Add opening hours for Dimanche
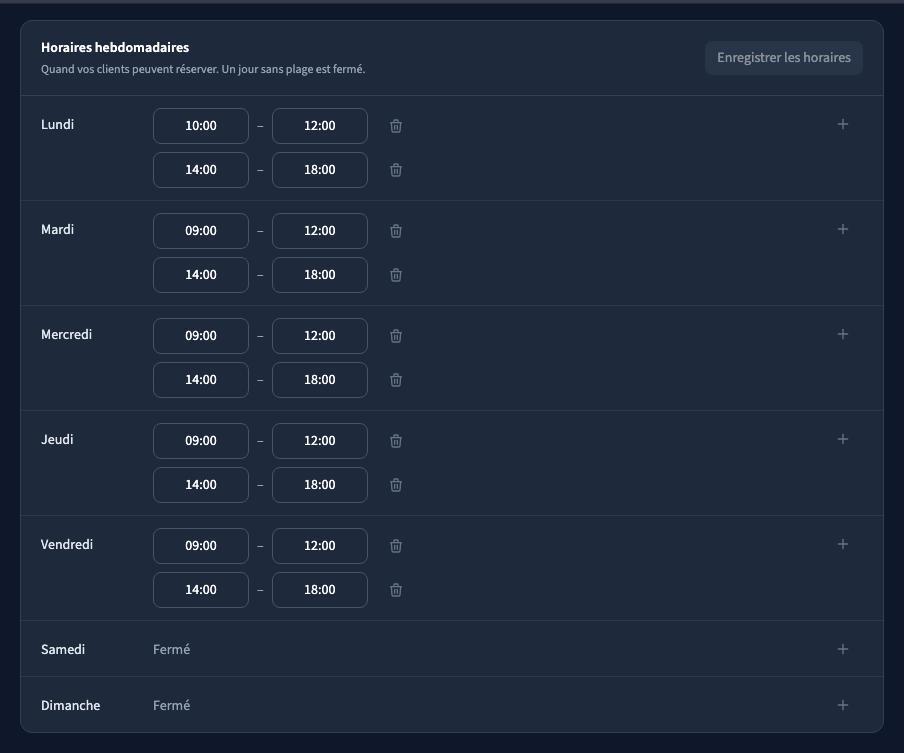This screenshot has height=753, width=904. [x=842, y=705]
